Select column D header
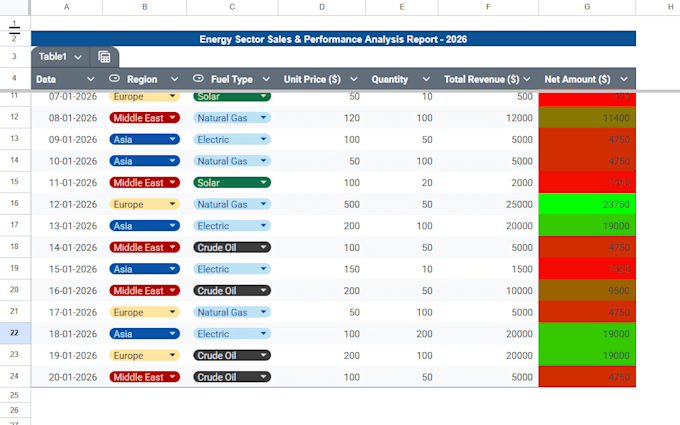The width and height of the screenshot is (680, 425). [x=322, y=7]
